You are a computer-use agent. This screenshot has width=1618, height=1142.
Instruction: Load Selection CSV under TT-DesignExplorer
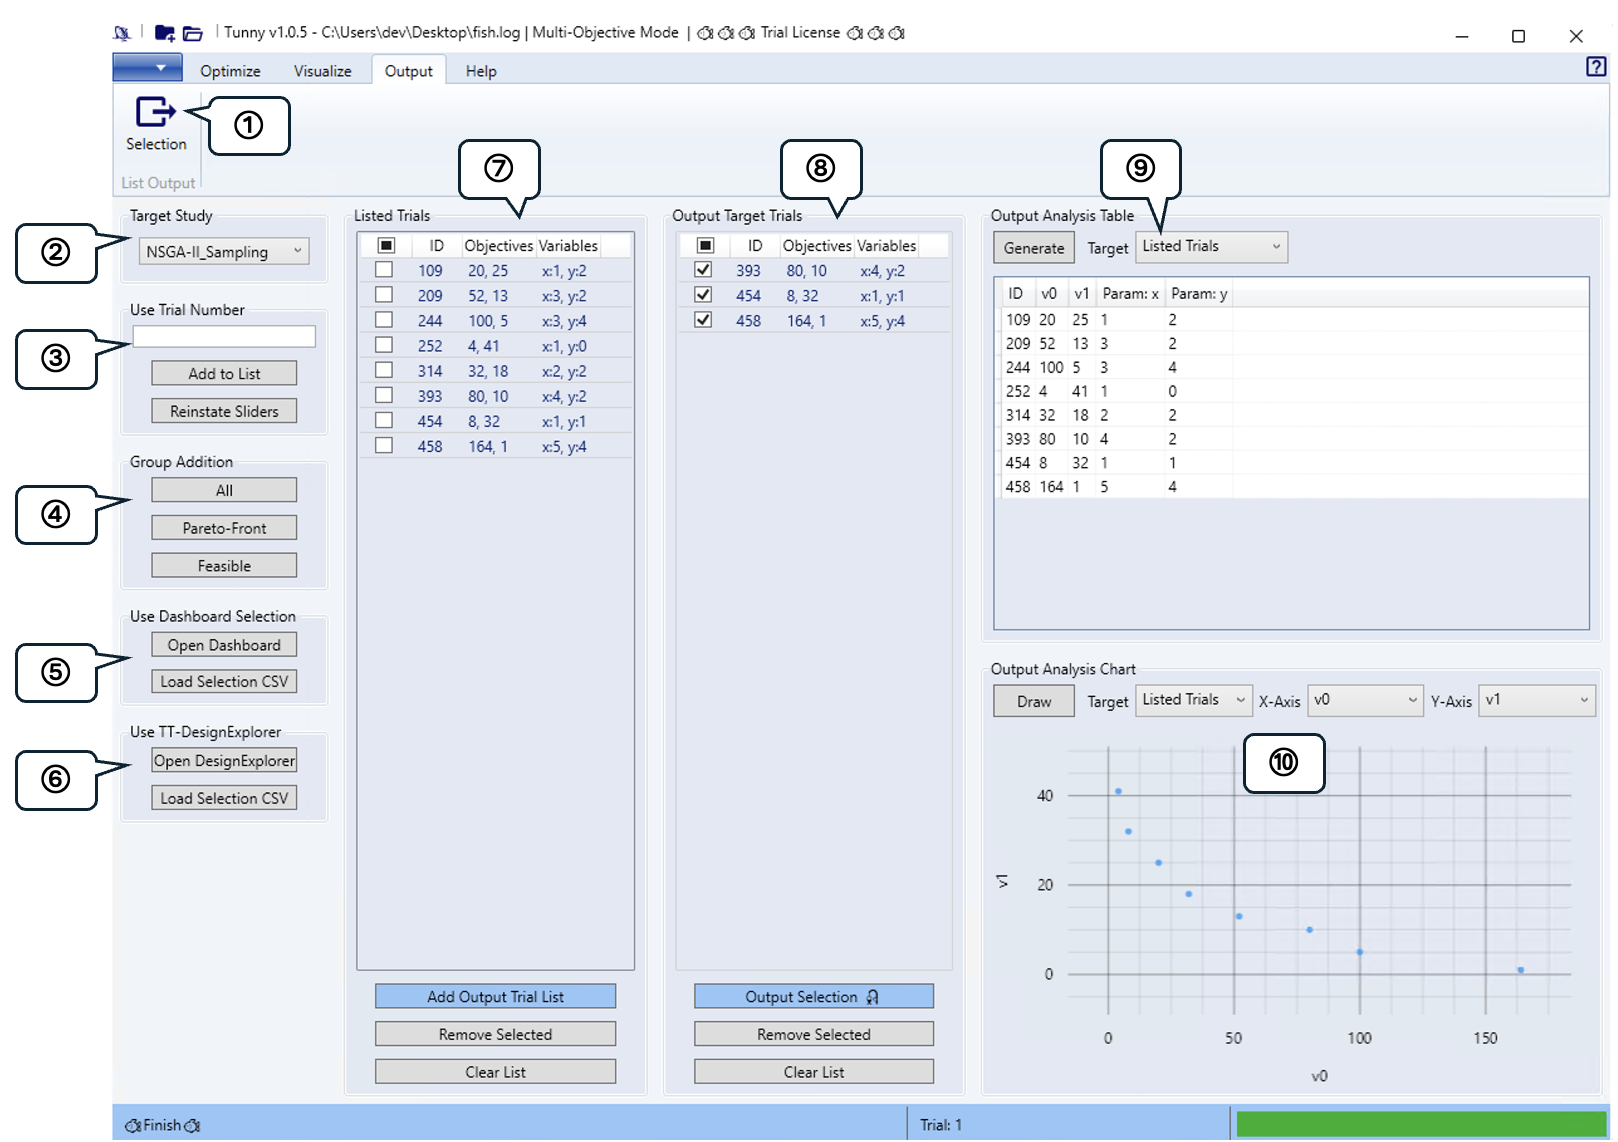[x=224, y=798]
